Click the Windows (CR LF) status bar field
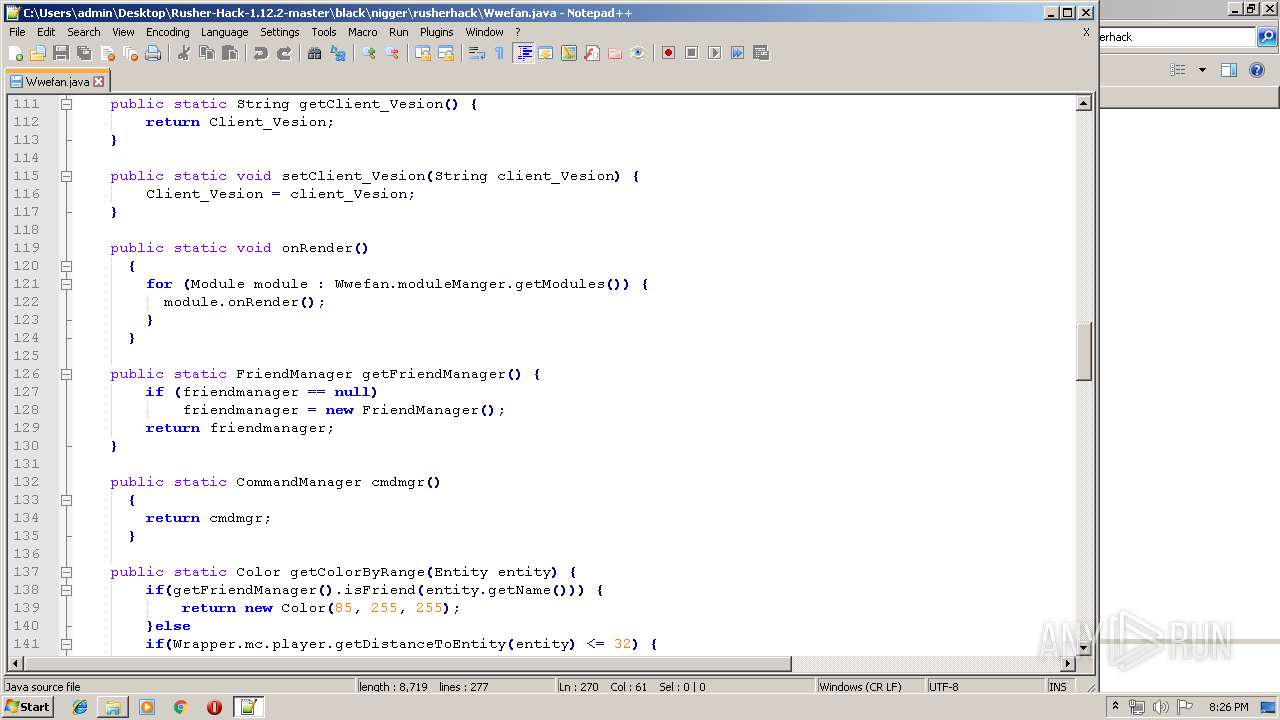Screen dimensions: 1280x720 tap(870, 687)
